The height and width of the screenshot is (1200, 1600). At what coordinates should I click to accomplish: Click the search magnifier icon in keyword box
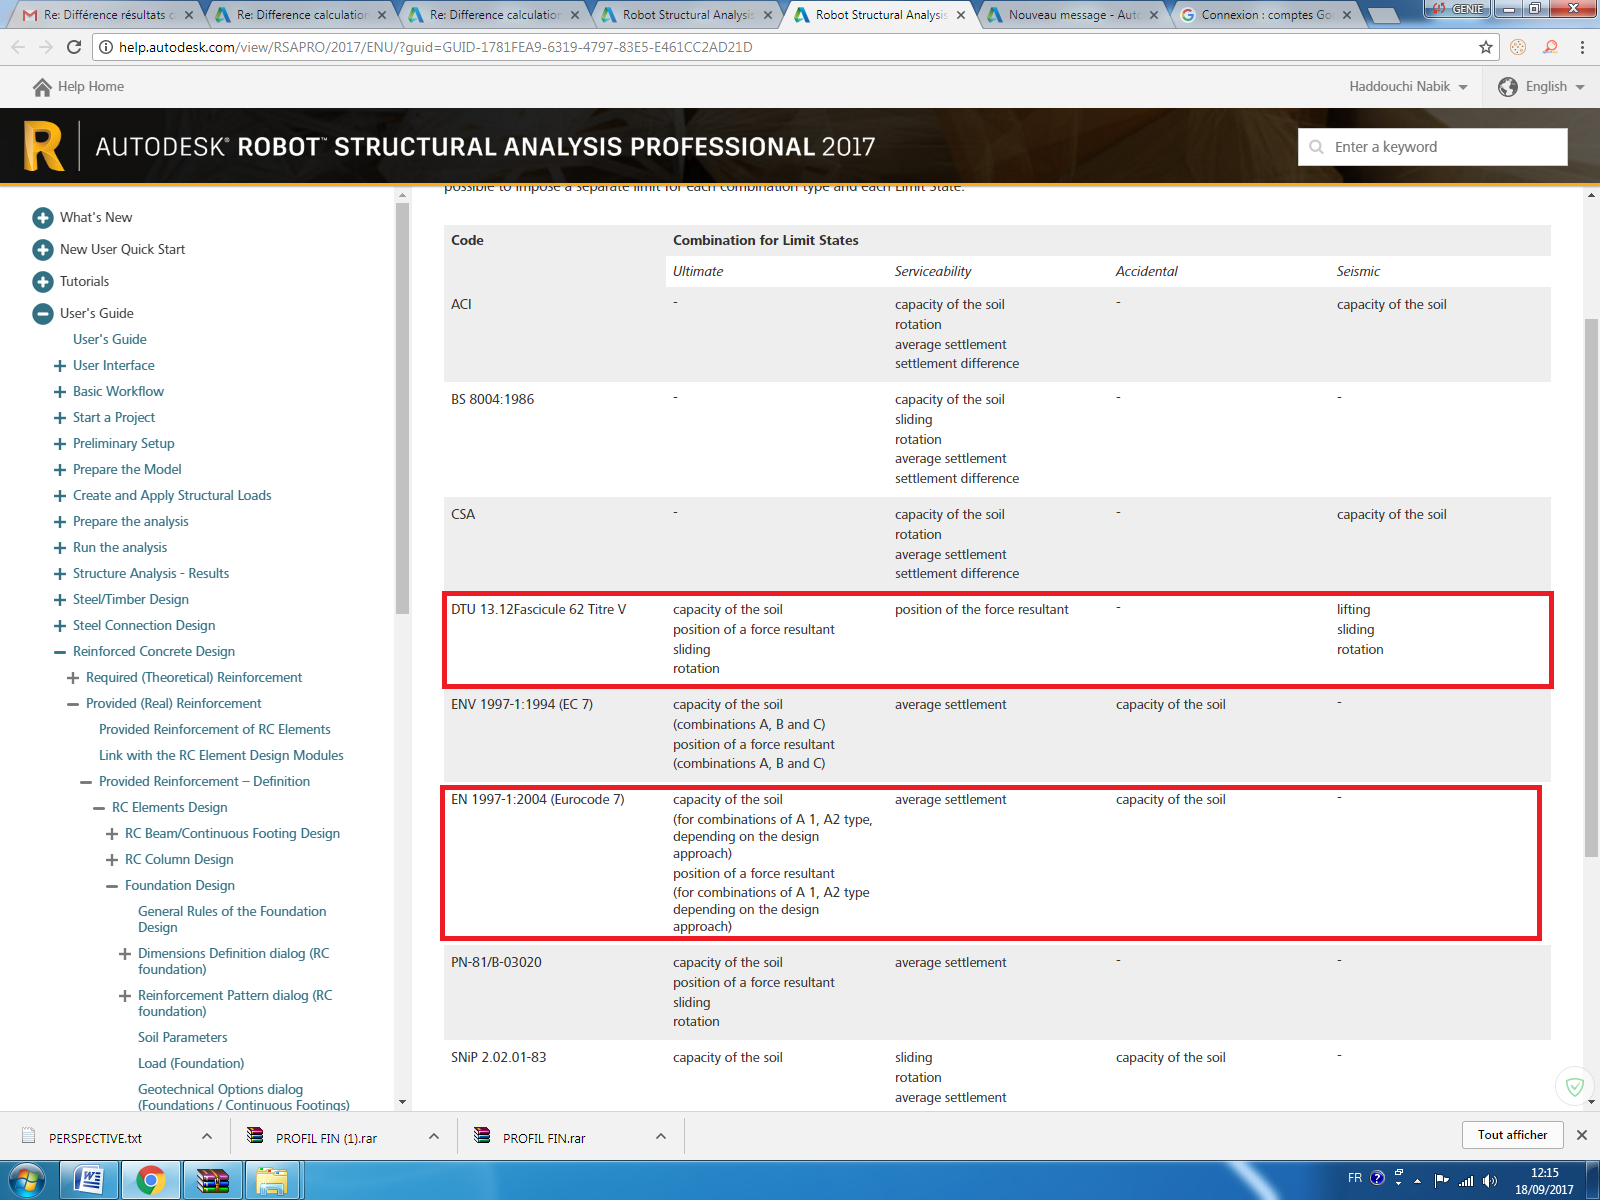pos(1316,147)
